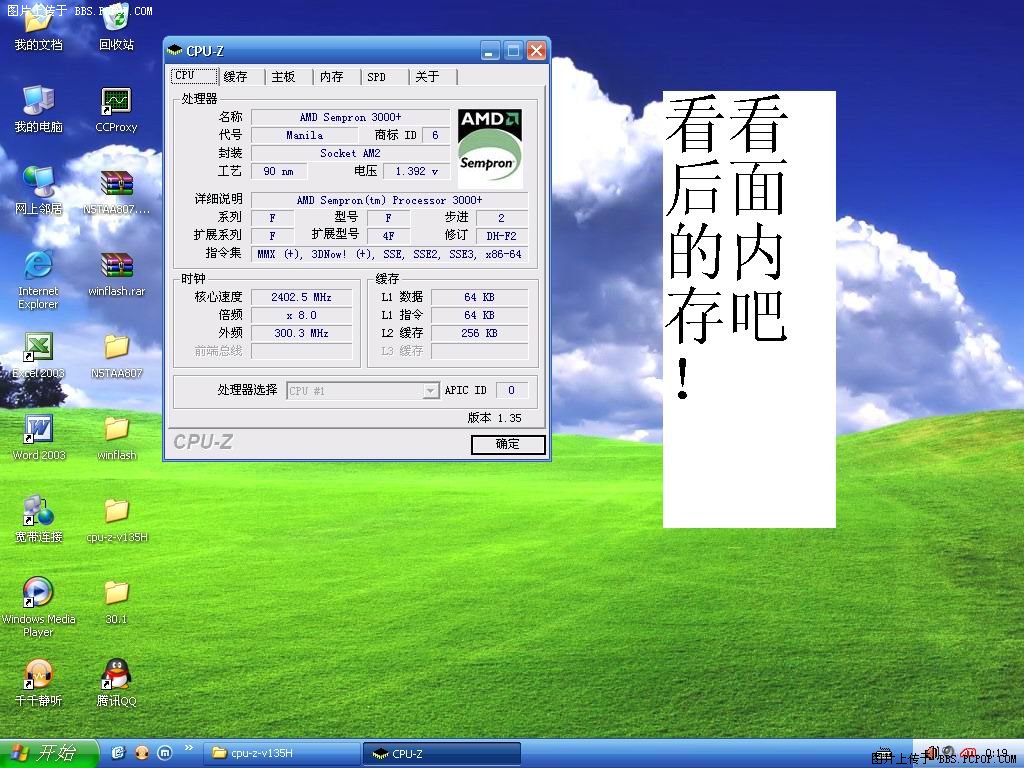Screen dimensions: 1024x768
Task: Click the 扩展型号 value 4F
Action: 388,236
